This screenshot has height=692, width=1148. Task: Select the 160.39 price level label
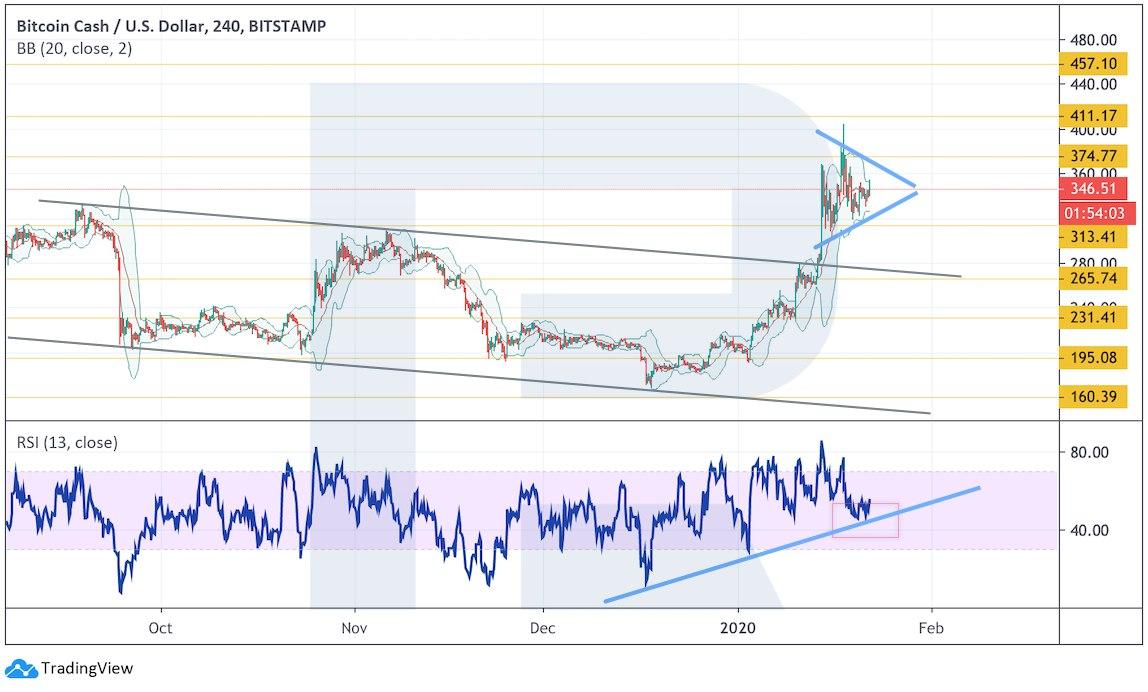click(x=1094, y=397)
